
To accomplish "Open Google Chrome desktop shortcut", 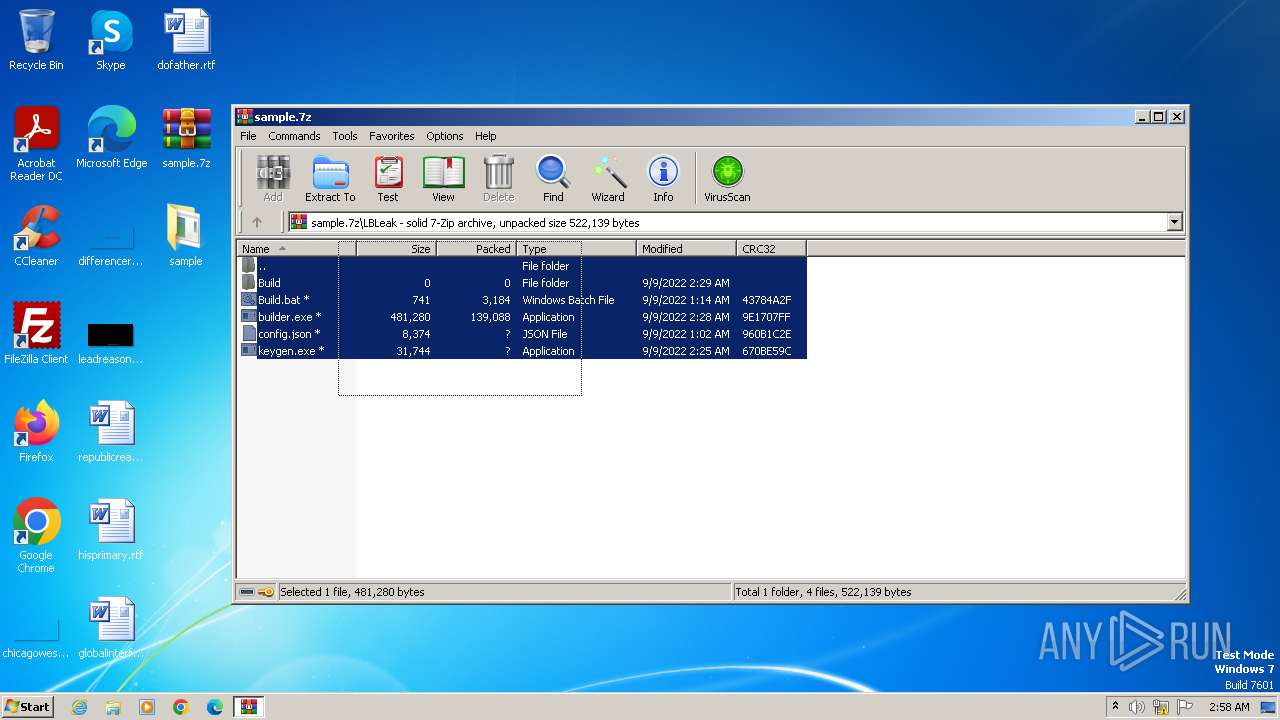I will click(x=36, y=536).
